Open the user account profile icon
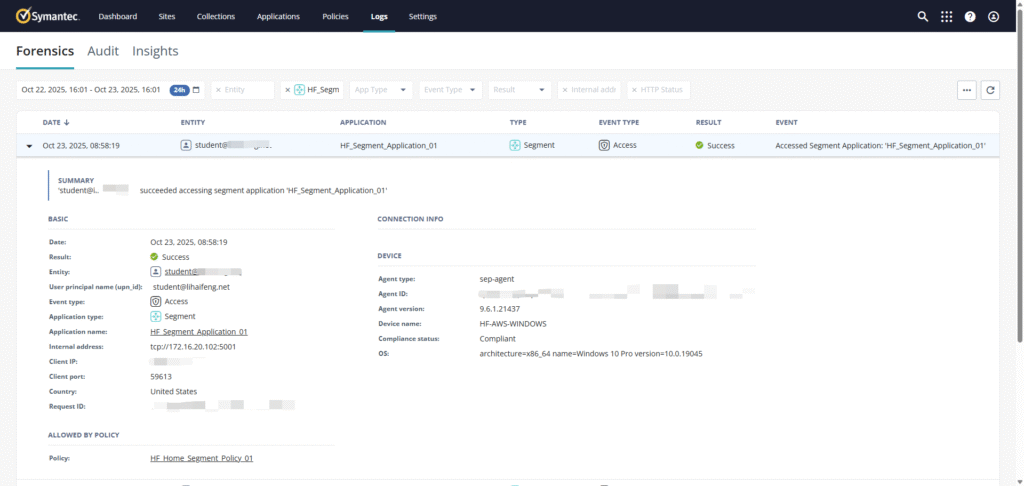The width and height of the screenshot is (1024, 486). (x=993, y=17)
